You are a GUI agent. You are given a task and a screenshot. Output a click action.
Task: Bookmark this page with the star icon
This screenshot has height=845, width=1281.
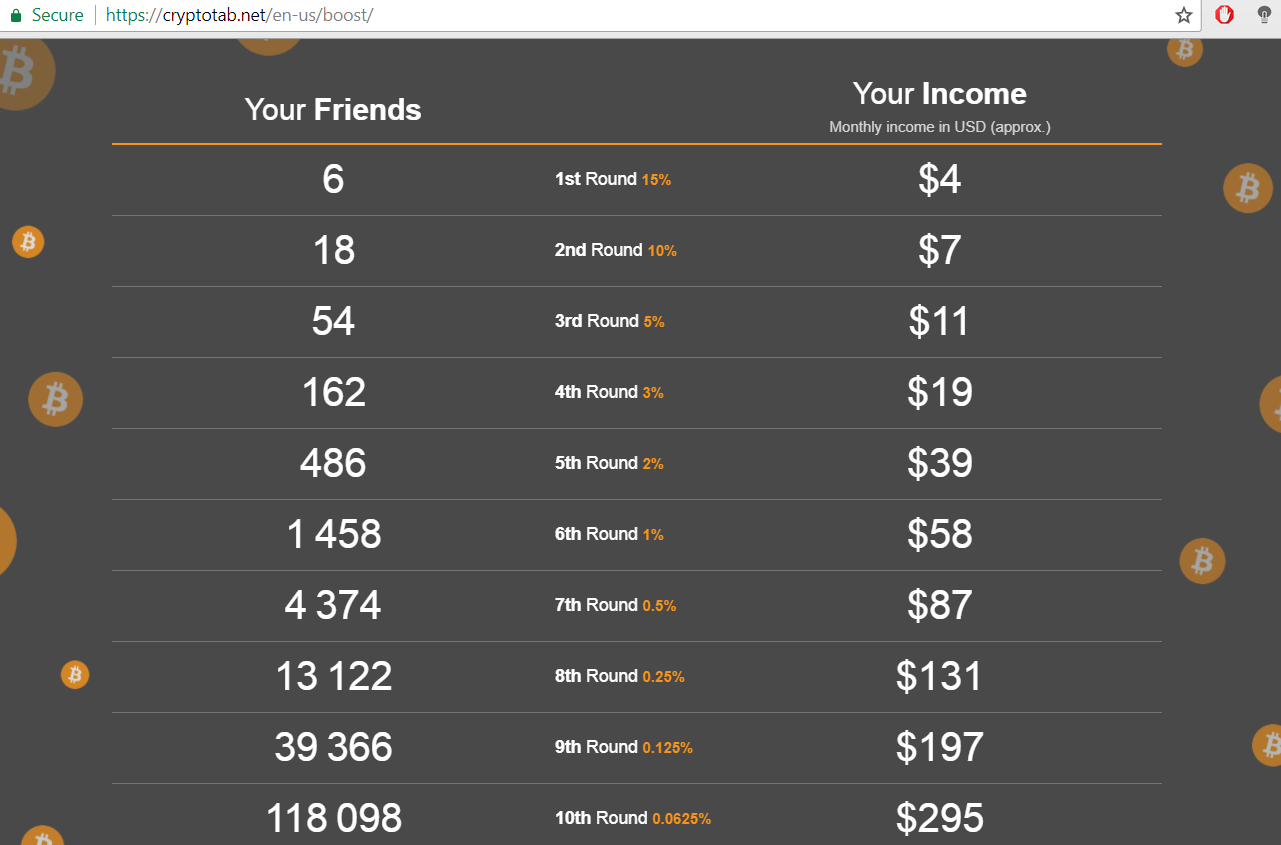click(x=1184, y=16)
